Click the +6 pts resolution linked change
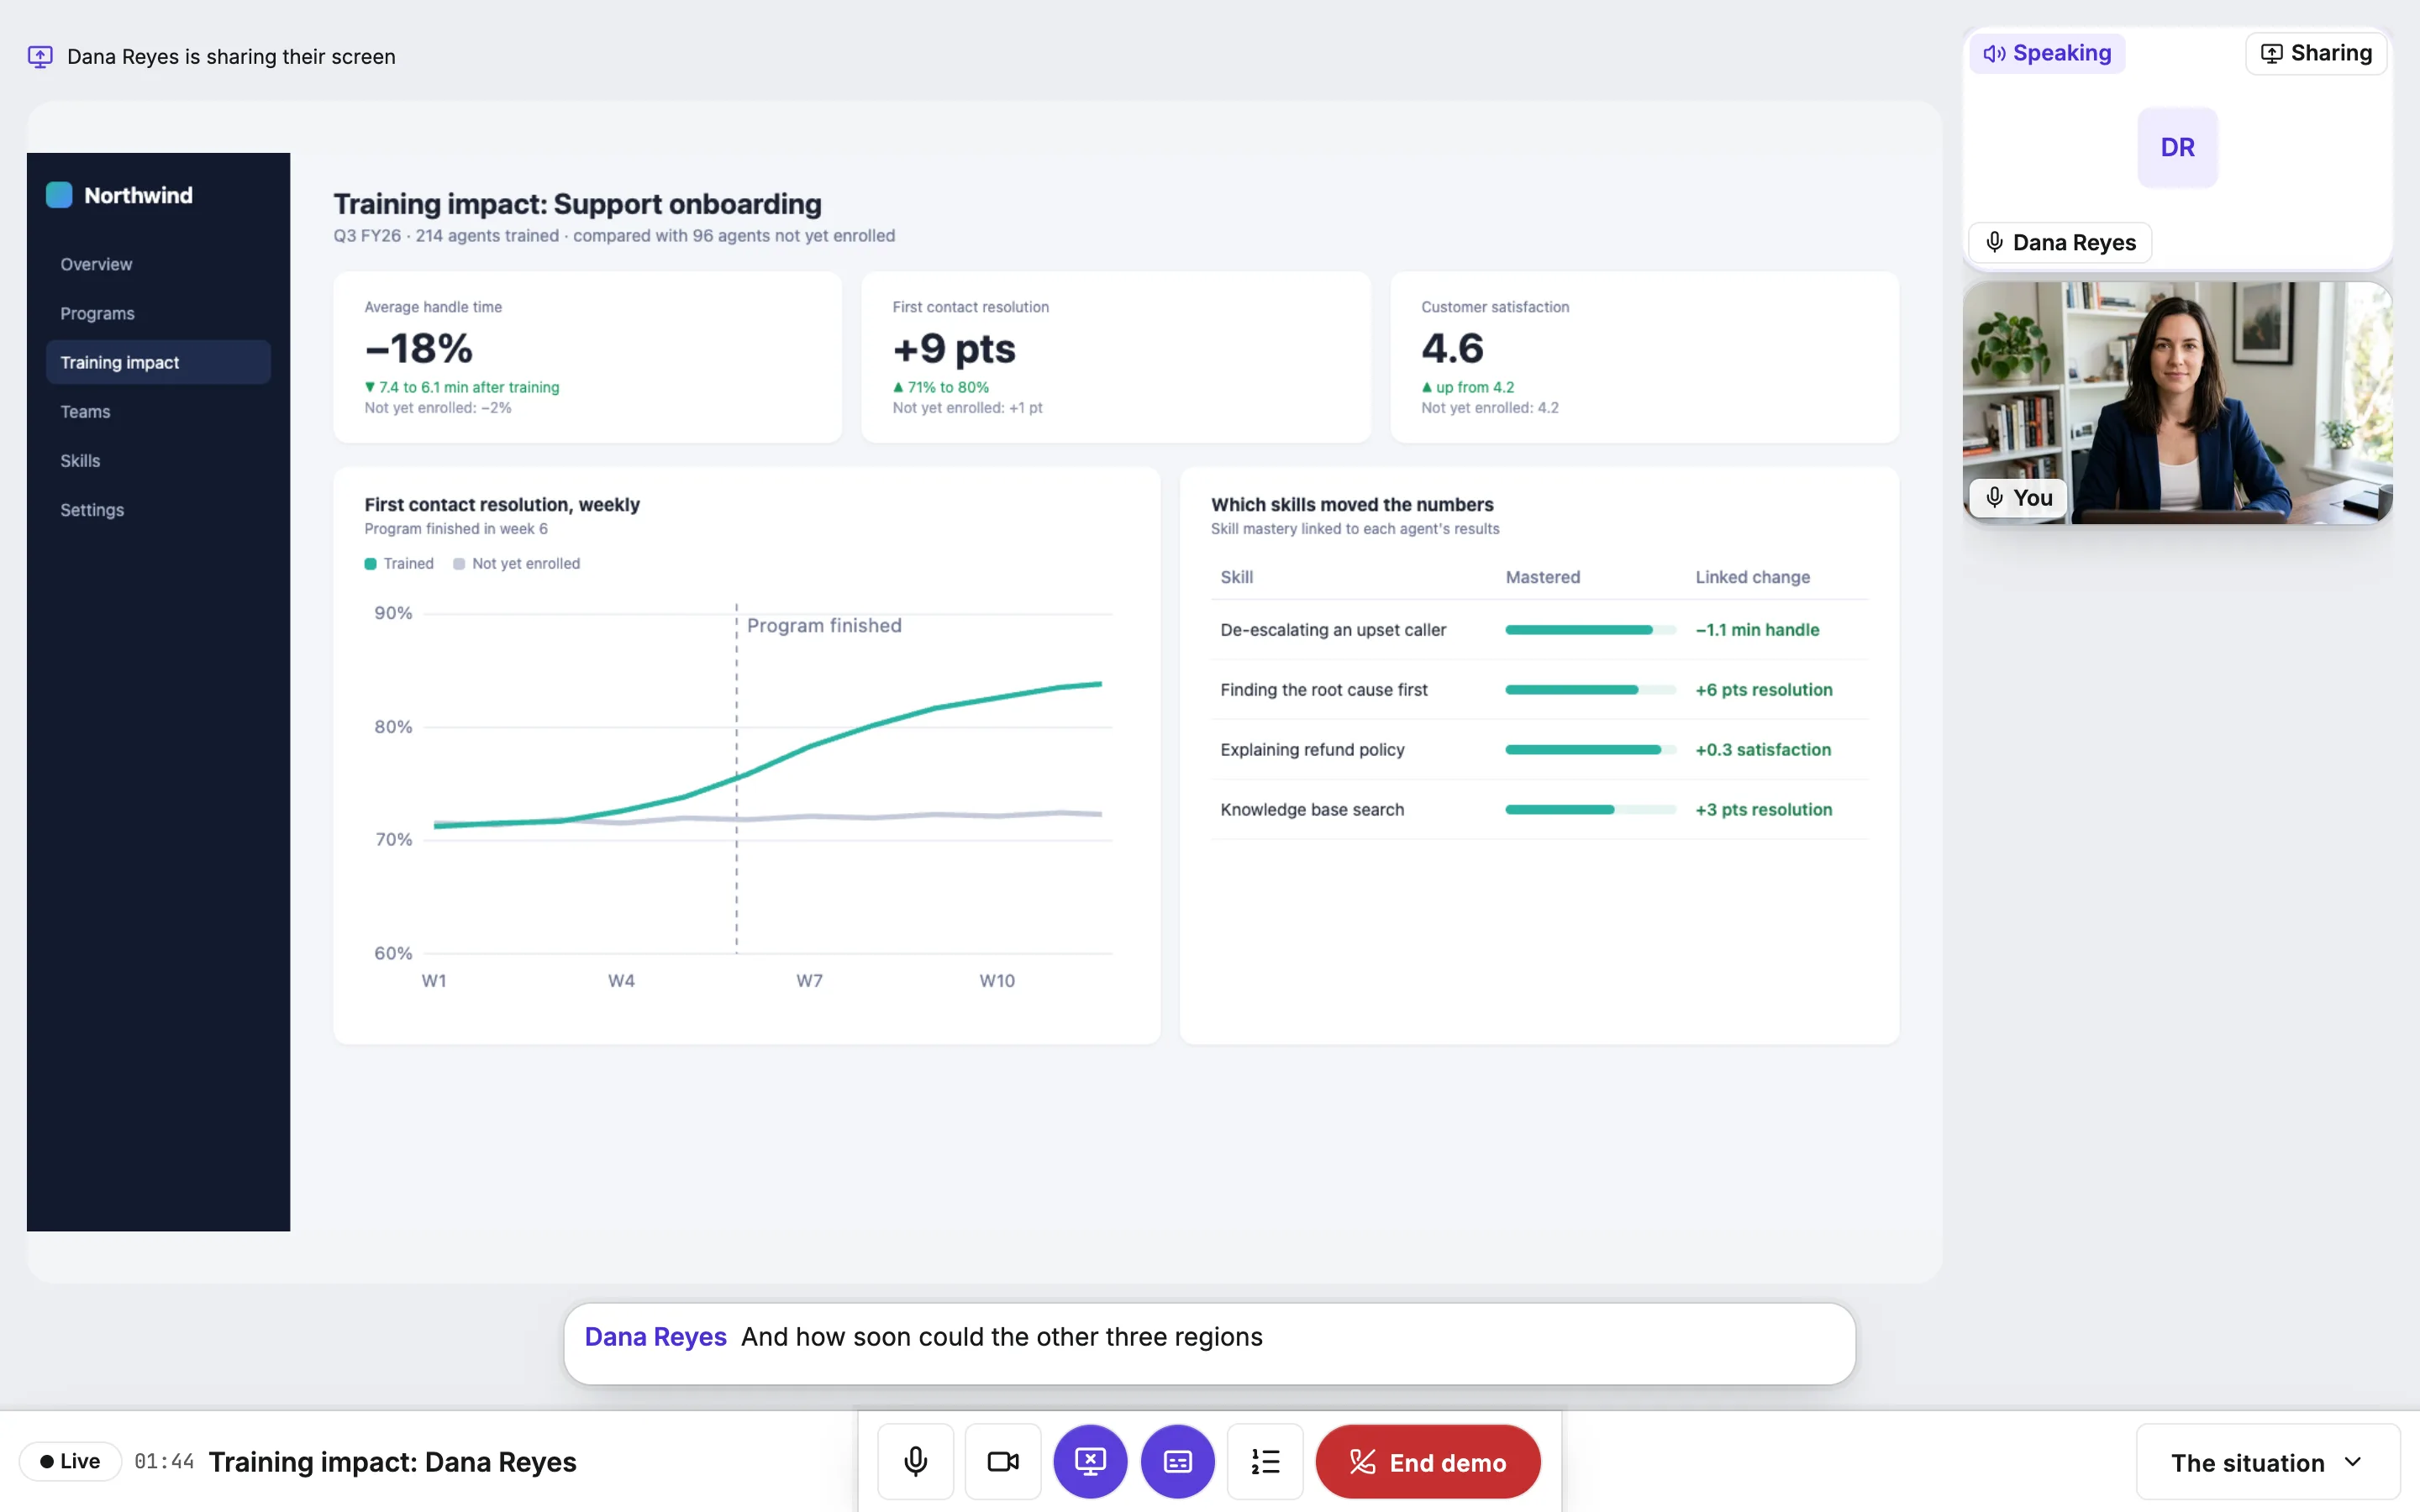The width and height of the screenshot is (2420, 1512). (1764, 690)
